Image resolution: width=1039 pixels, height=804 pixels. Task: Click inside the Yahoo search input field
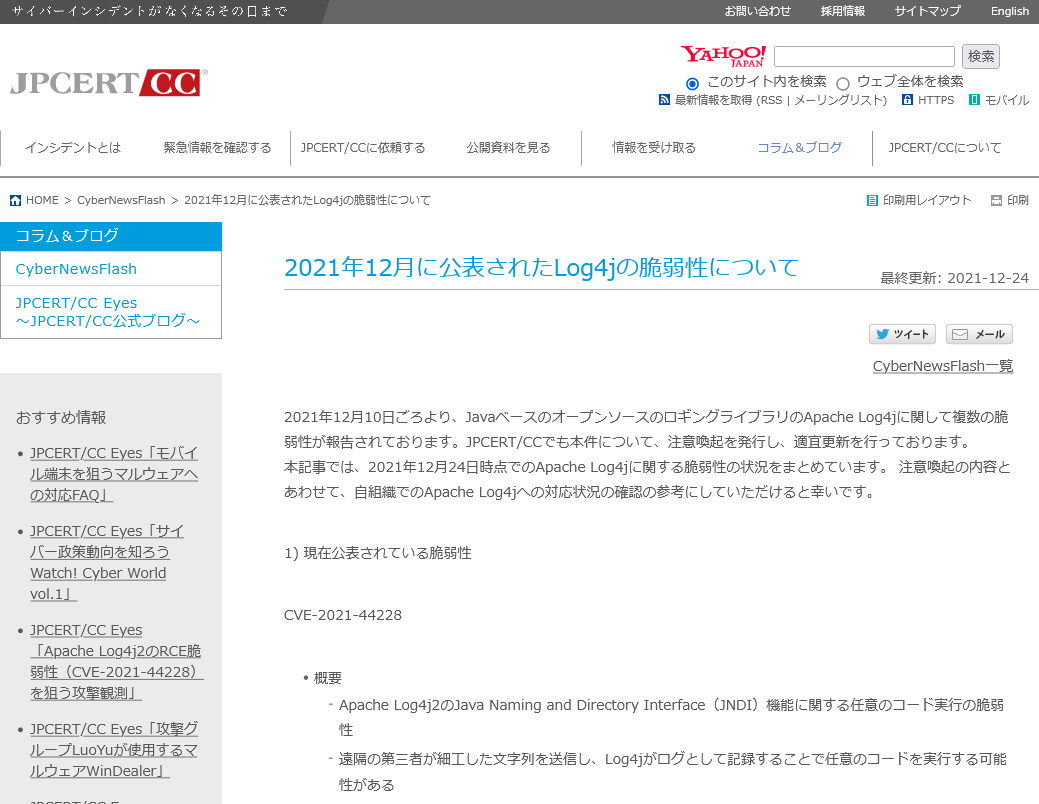pyautogui.click(x=864, y=56)
